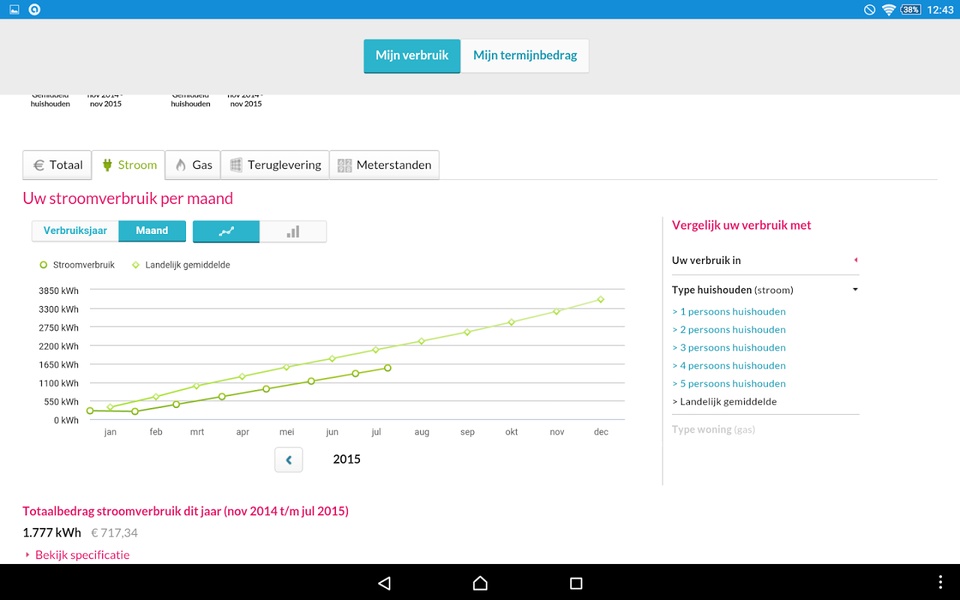The height and width of the screenshot is (600, 960).
Task: Click the 2015 year label
Action: point(347,459)
